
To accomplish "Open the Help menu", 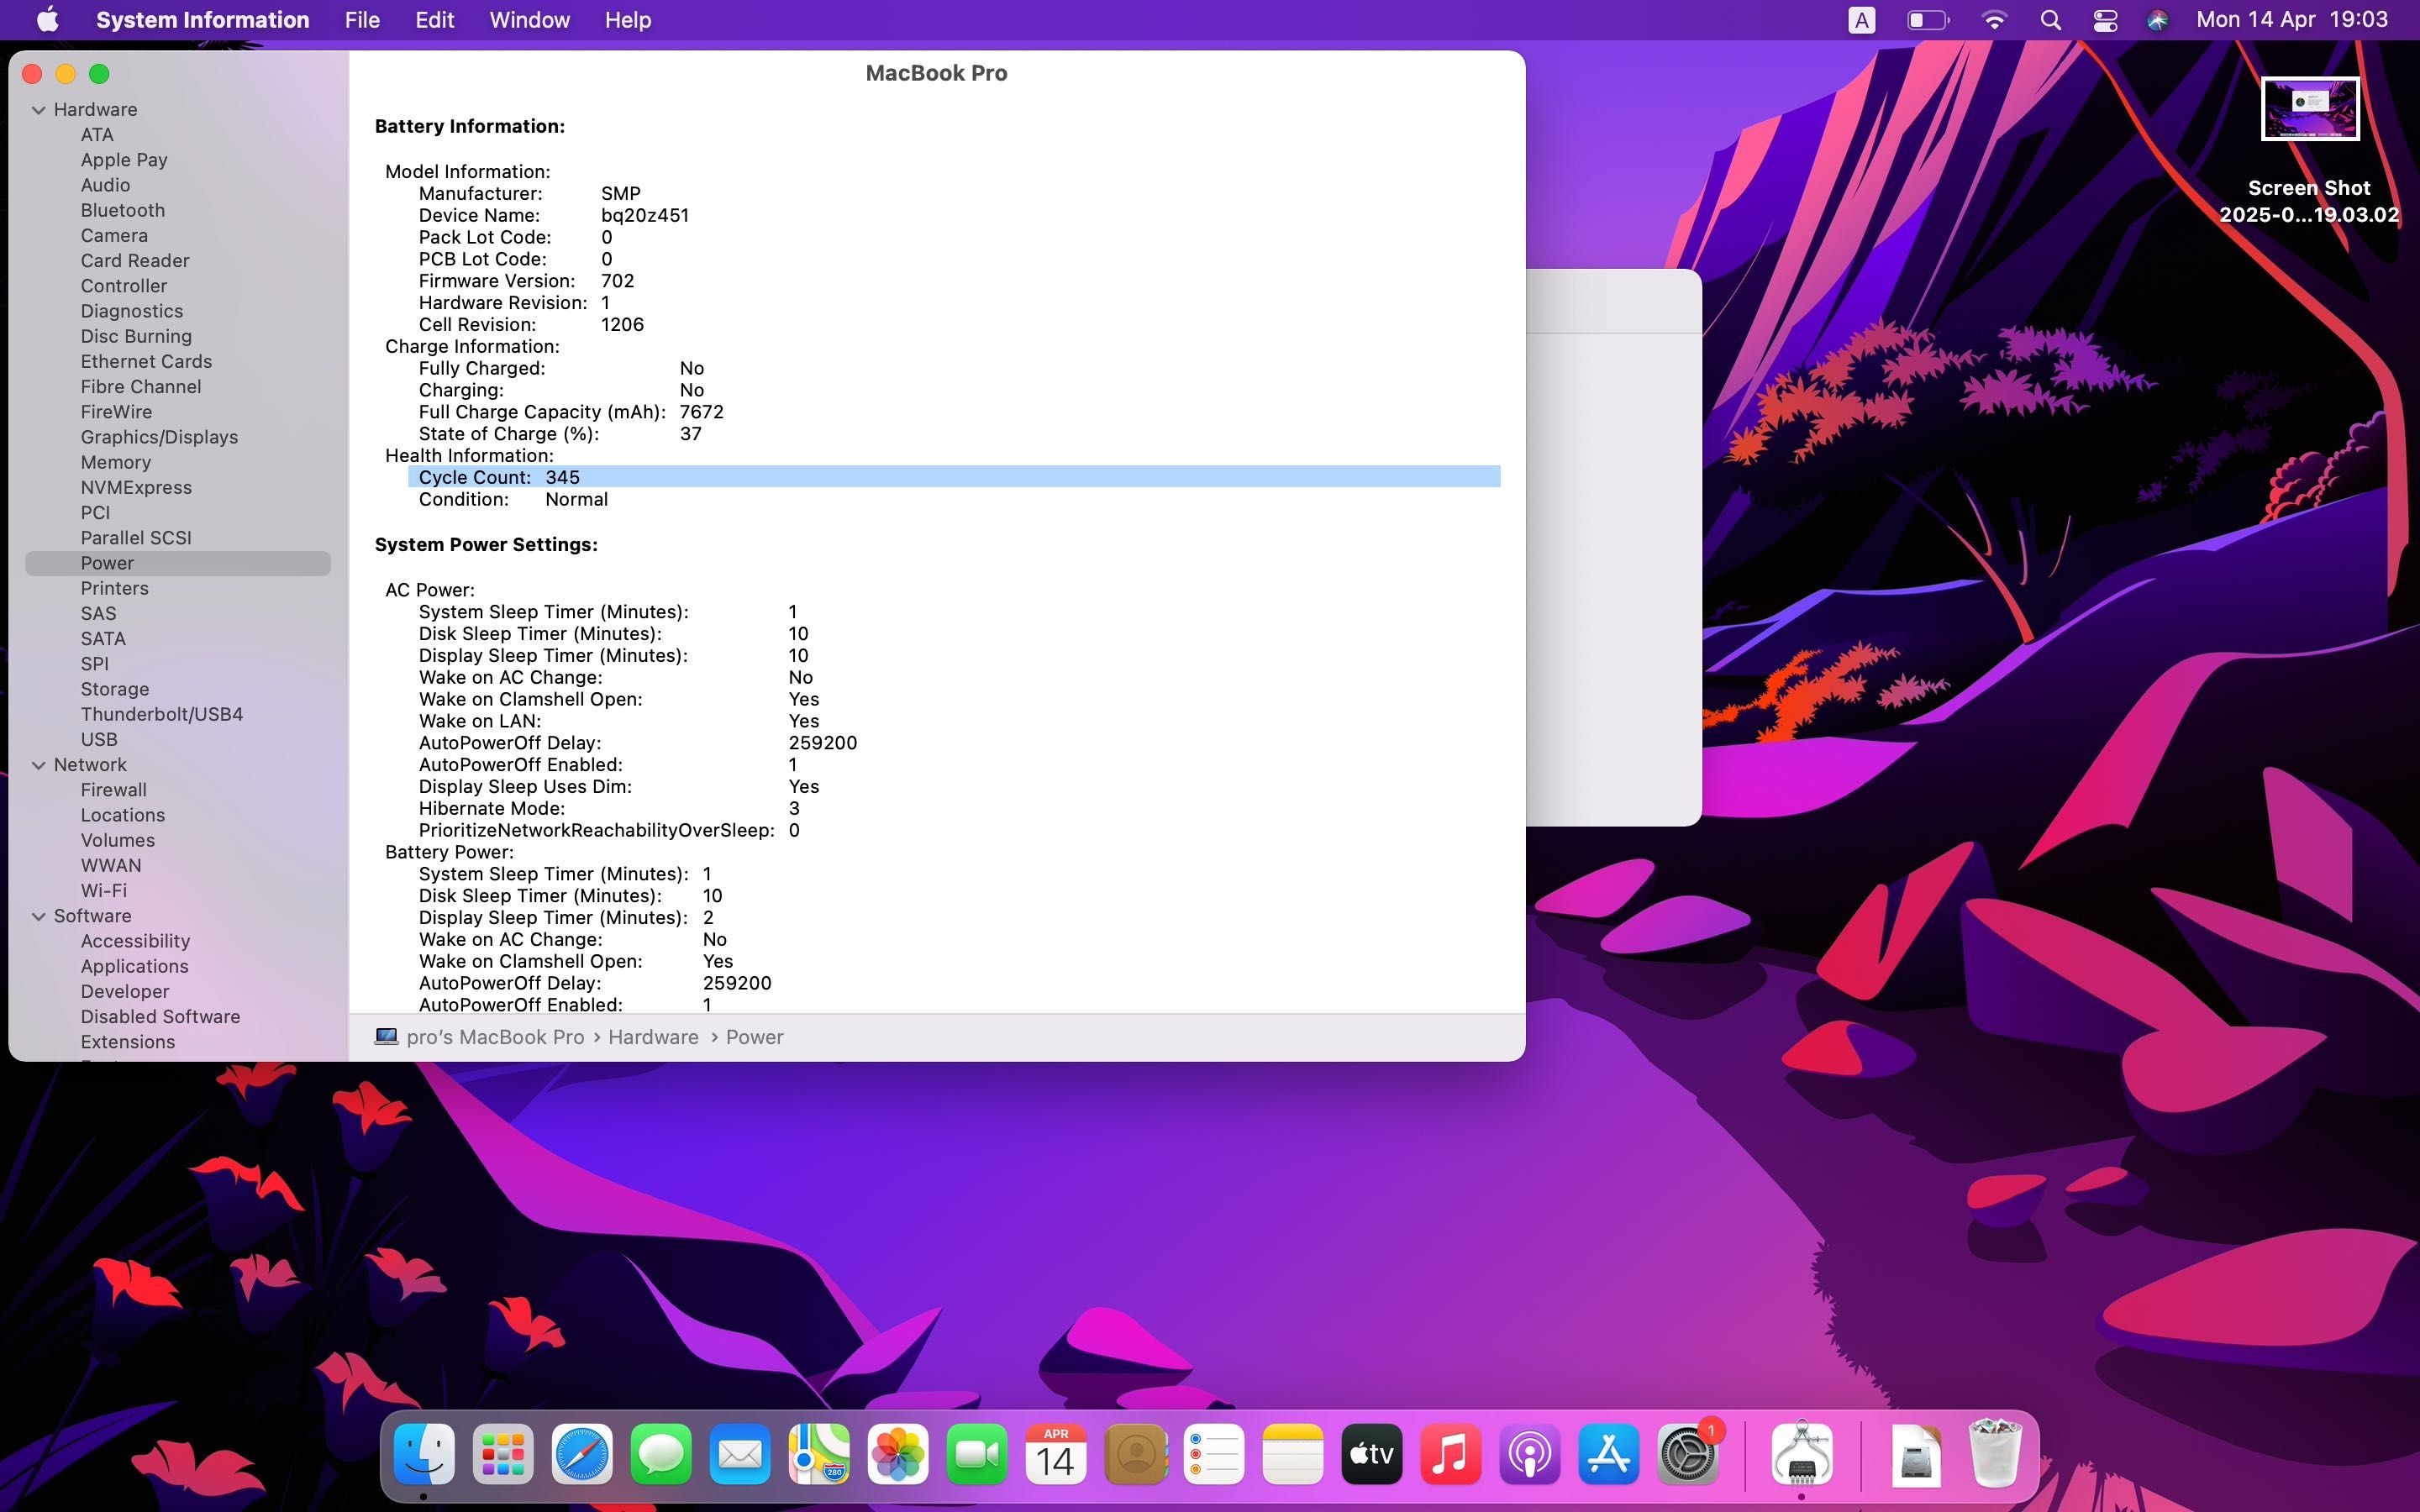I will 628,20.
